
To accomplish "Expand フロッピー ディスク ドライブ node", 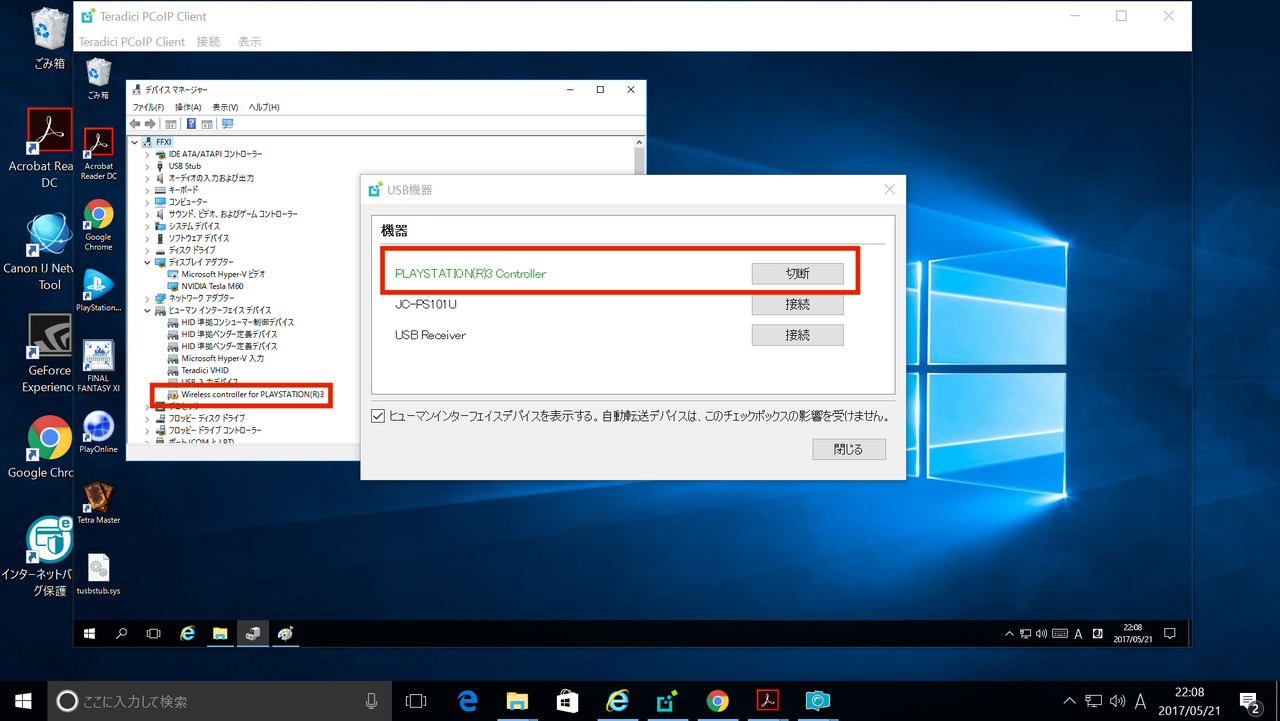I will click(x=147, y=418).
